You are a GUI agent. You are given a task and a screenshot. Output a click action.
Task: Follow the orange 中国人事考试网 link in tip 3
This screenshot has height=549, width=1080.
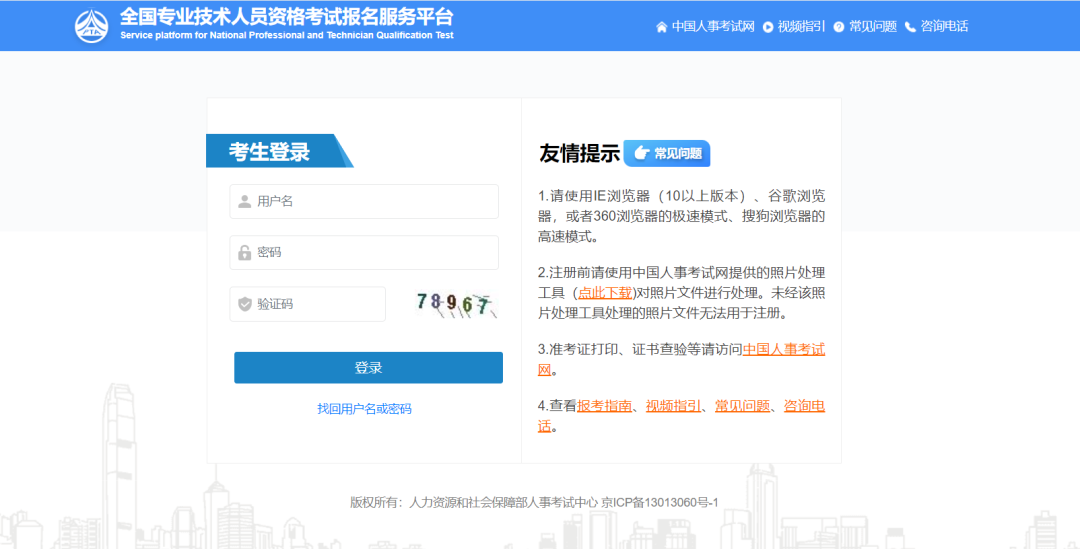[x=783, y=350]
